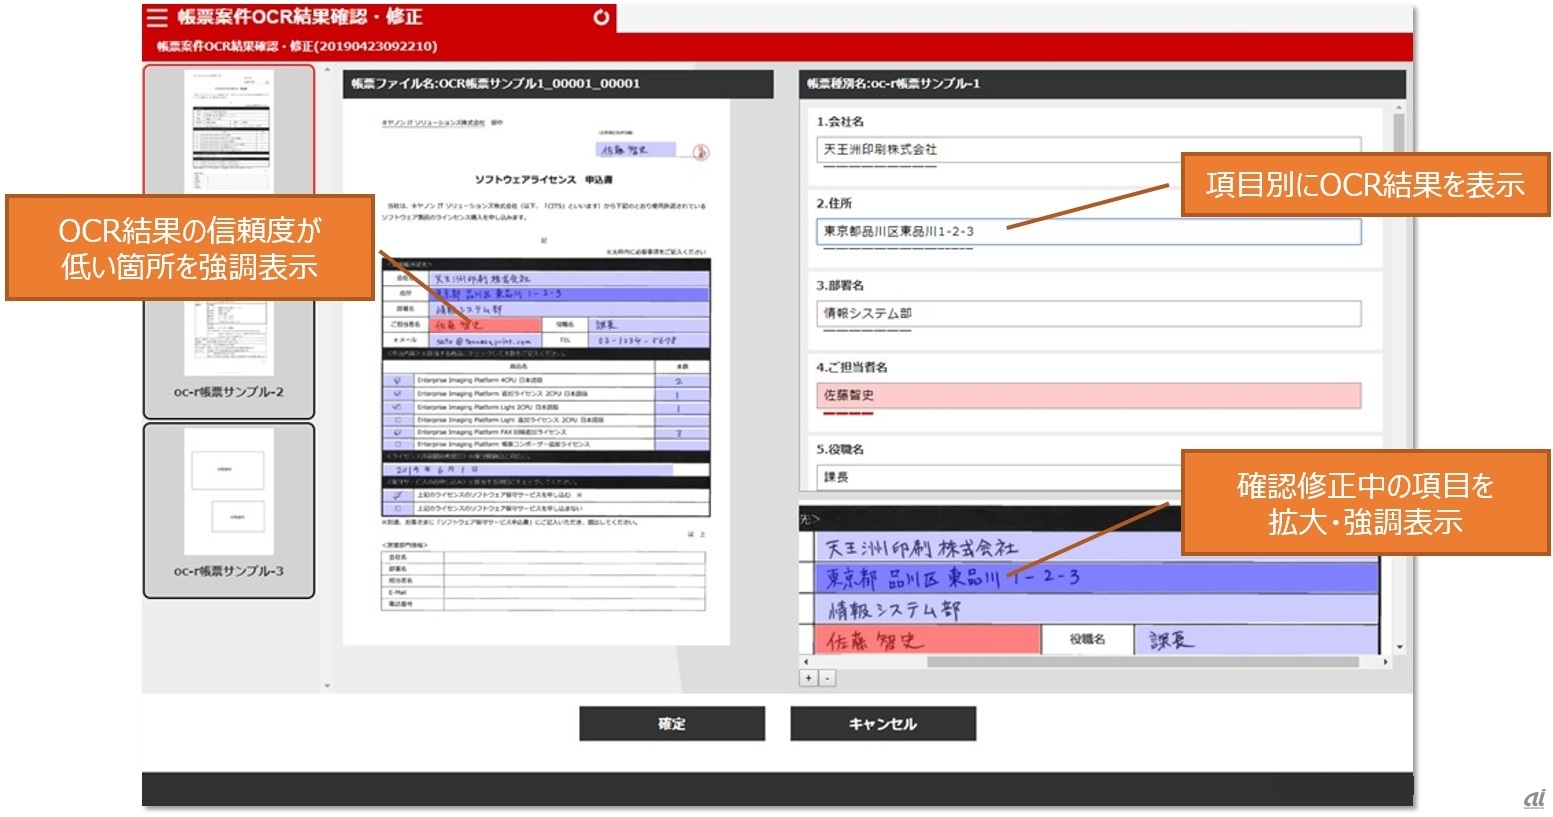Open the hamburger menu in the red header
Image resolution: width=1553 pixels, height=817 pixels.
[x=157, y=17]
